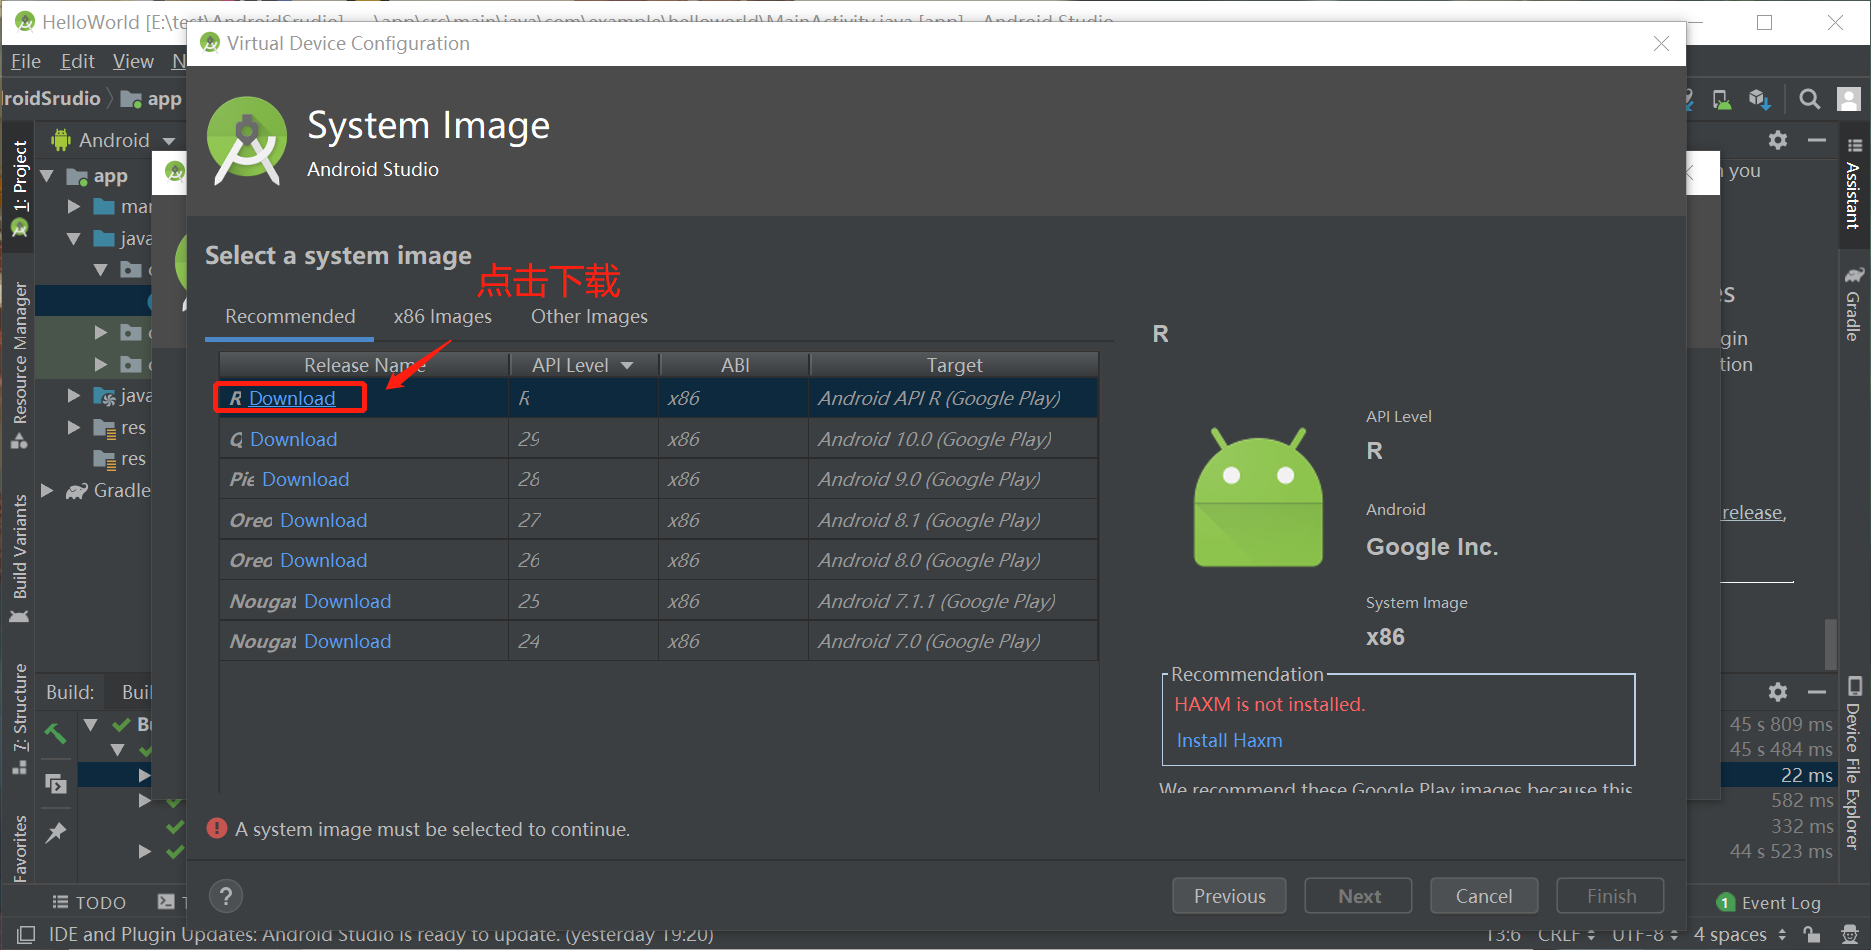Viewport: 1871px width, 950px height.
Task: Download Nougat API 25 image
Action: tap(347, 601)
